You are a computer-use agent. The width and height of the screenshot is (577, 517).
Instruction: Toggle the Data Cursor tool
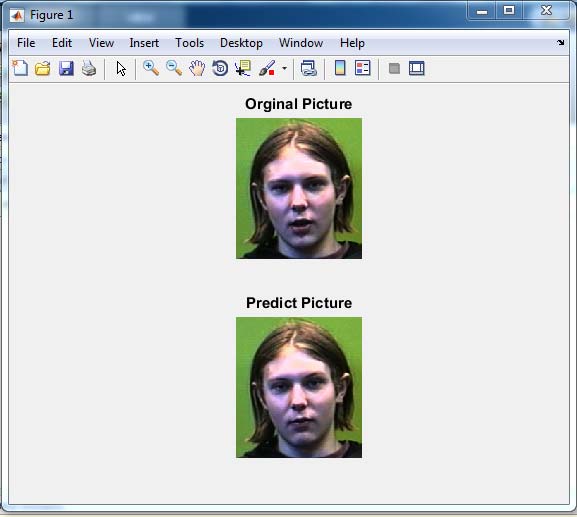[243, 68]
